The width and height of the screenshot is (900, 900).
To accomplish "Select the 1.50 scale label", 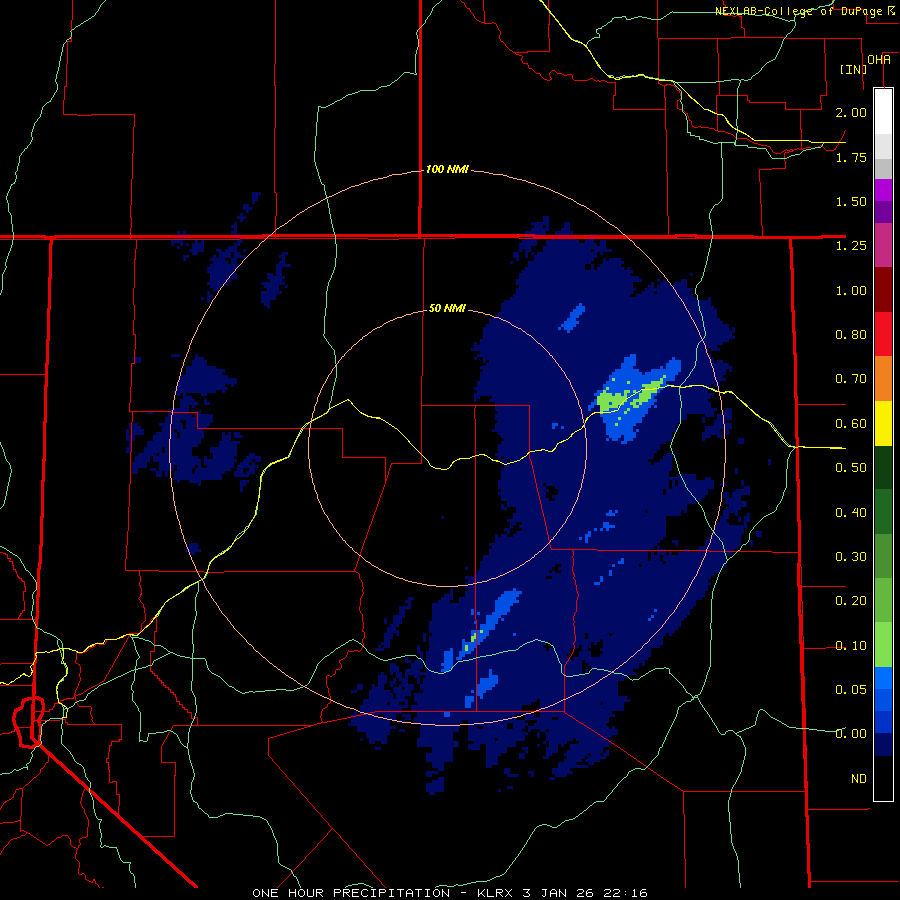I will pos(851,201).
